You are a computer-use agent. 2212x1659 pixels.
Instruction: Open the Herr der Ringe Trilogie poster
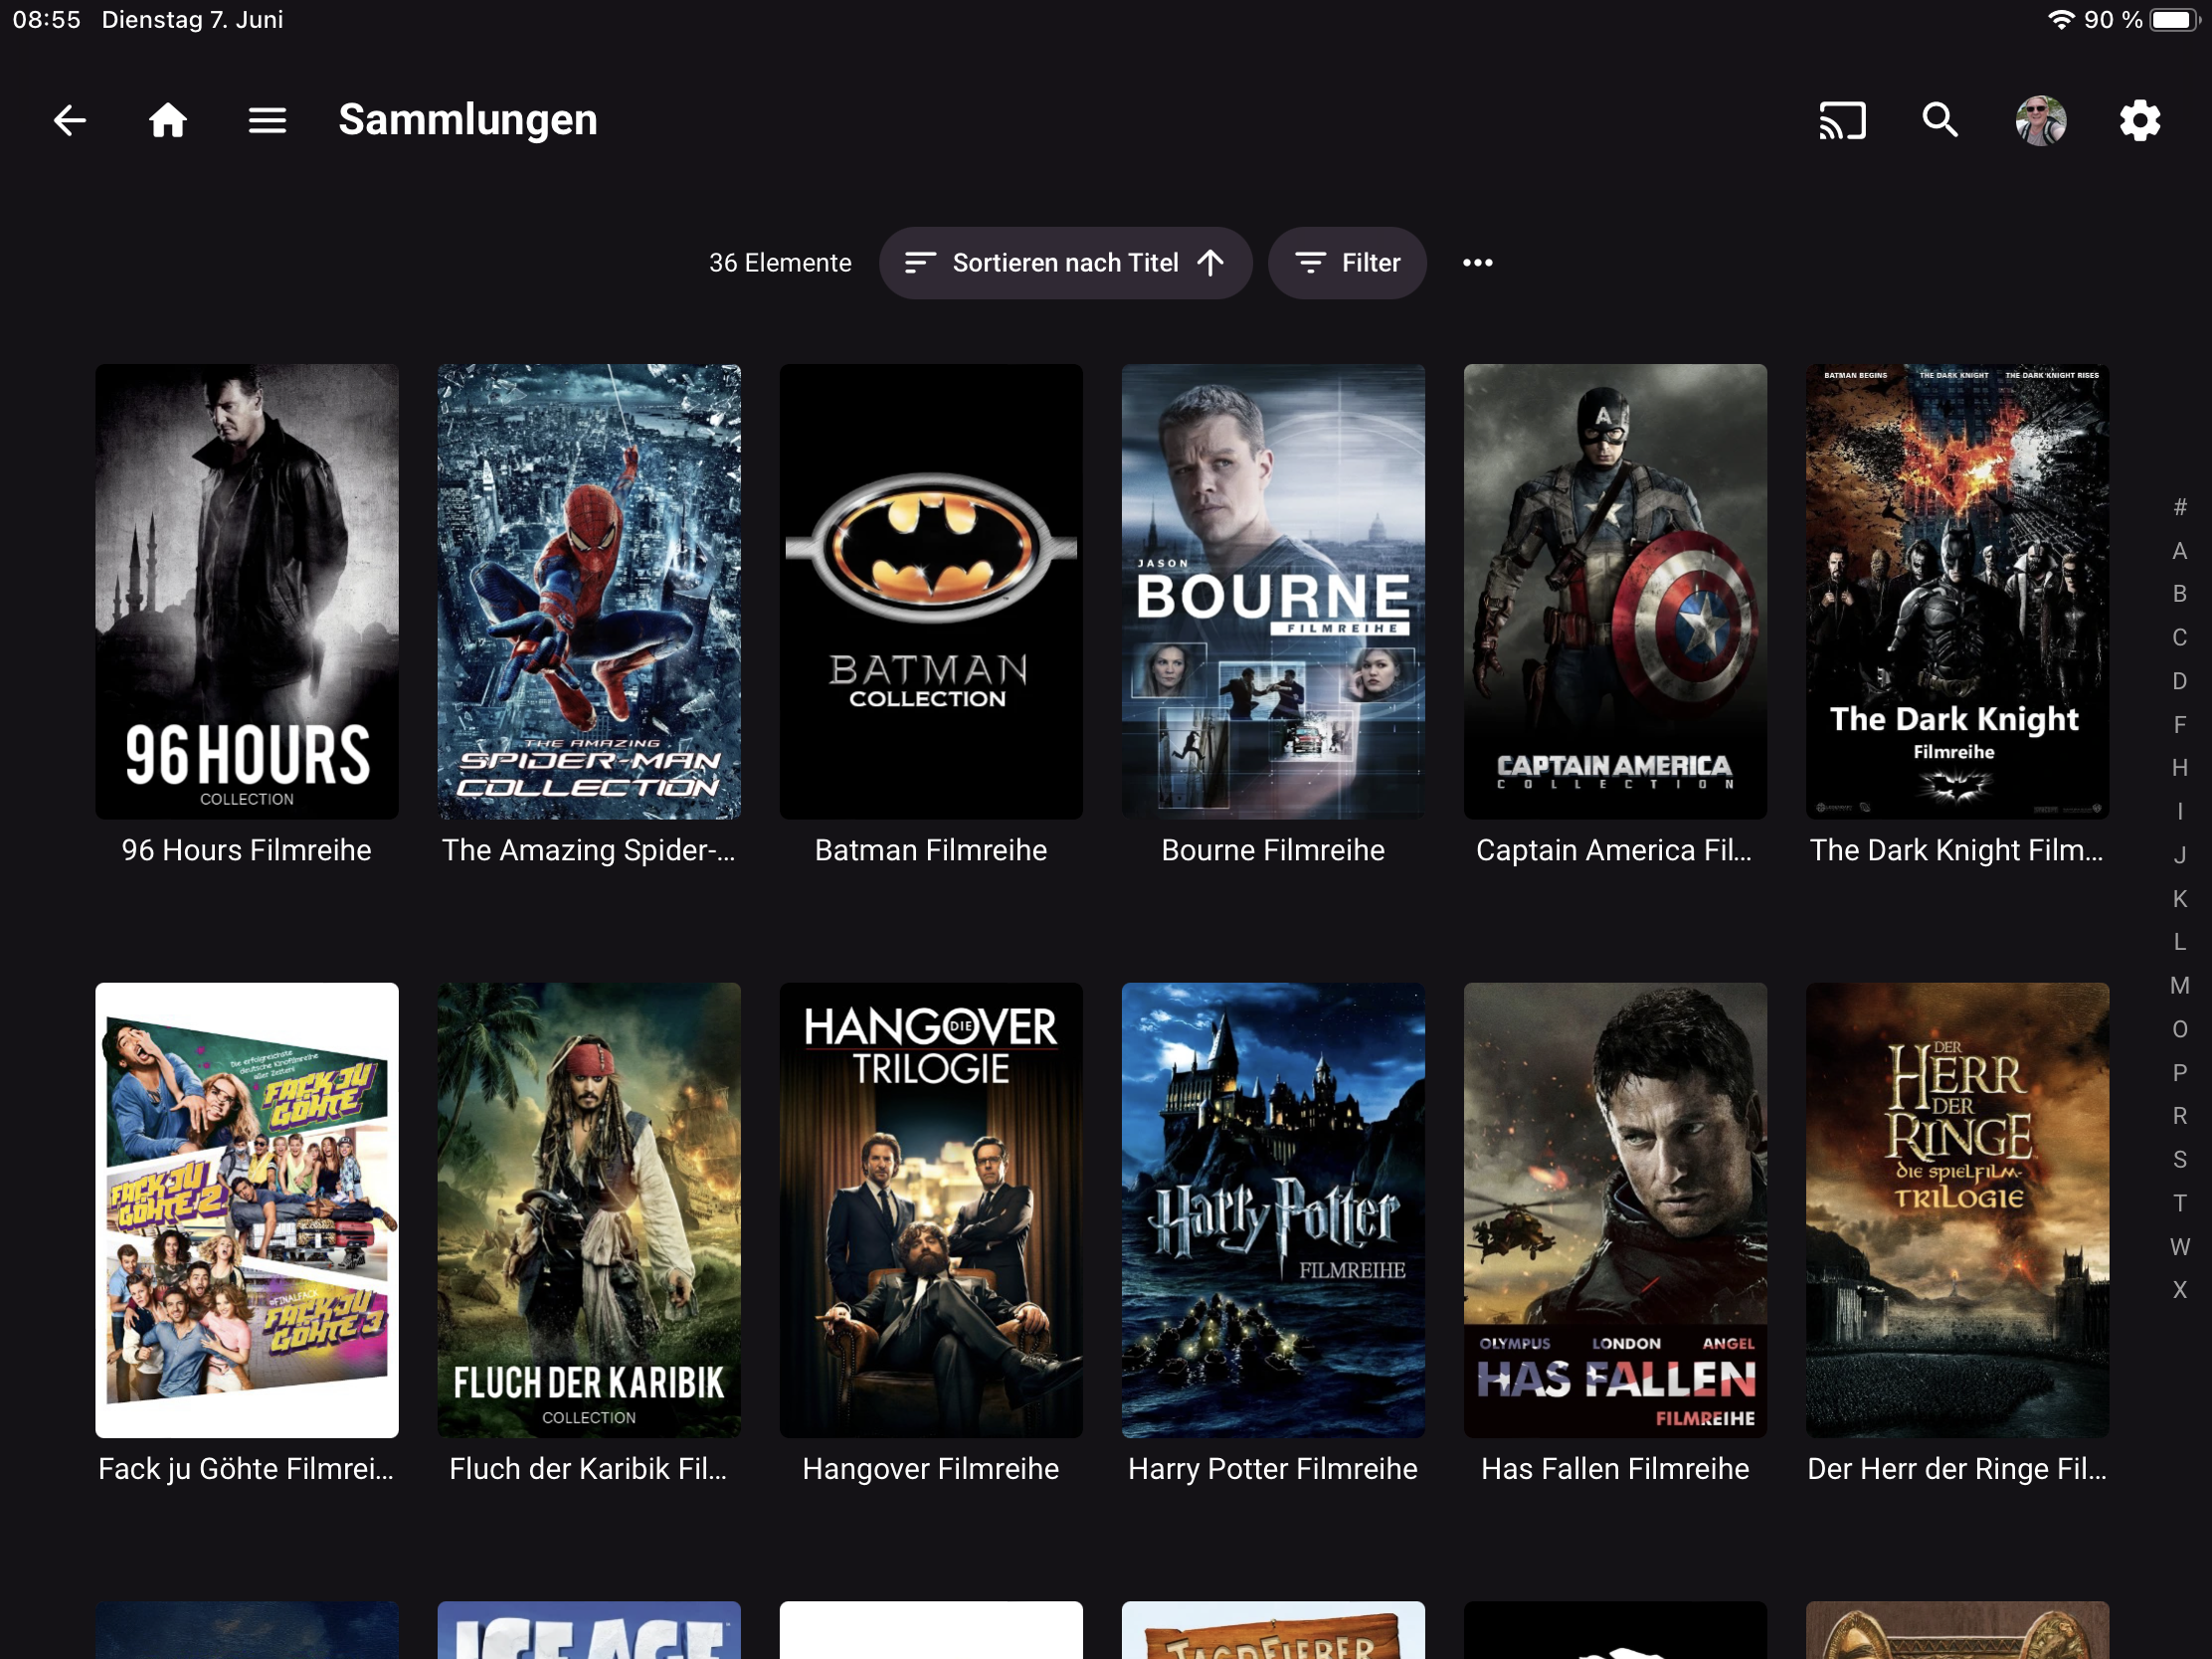coord(1957,1210)
